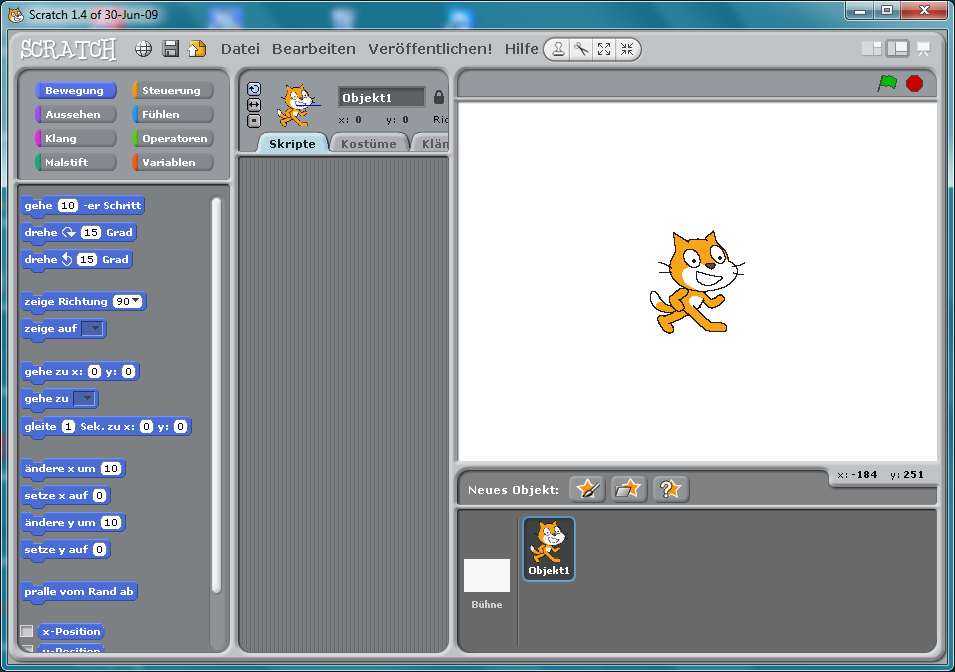
Task: Click the cat sprite on the stage
Action: click(696, 283)
